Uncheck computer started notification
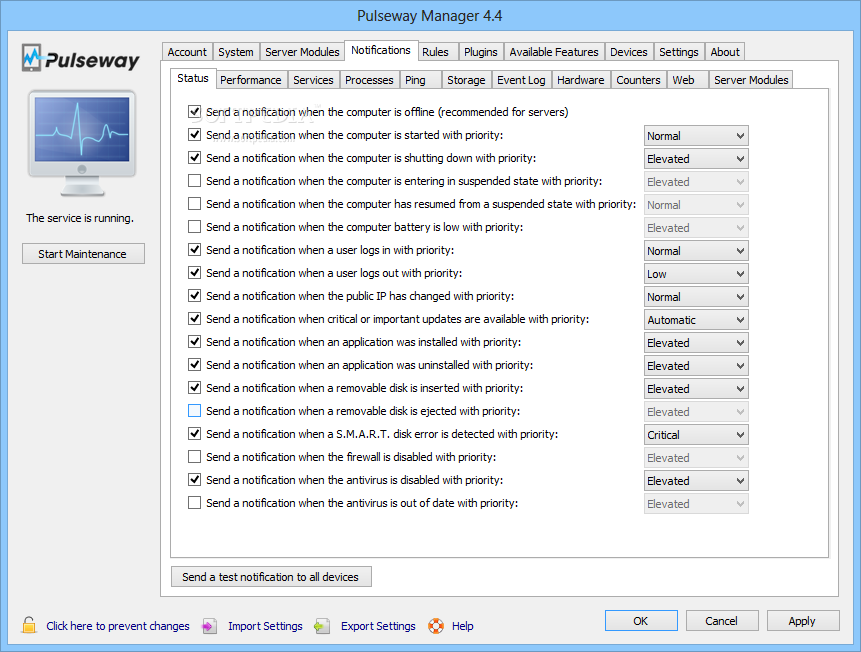 194,135
